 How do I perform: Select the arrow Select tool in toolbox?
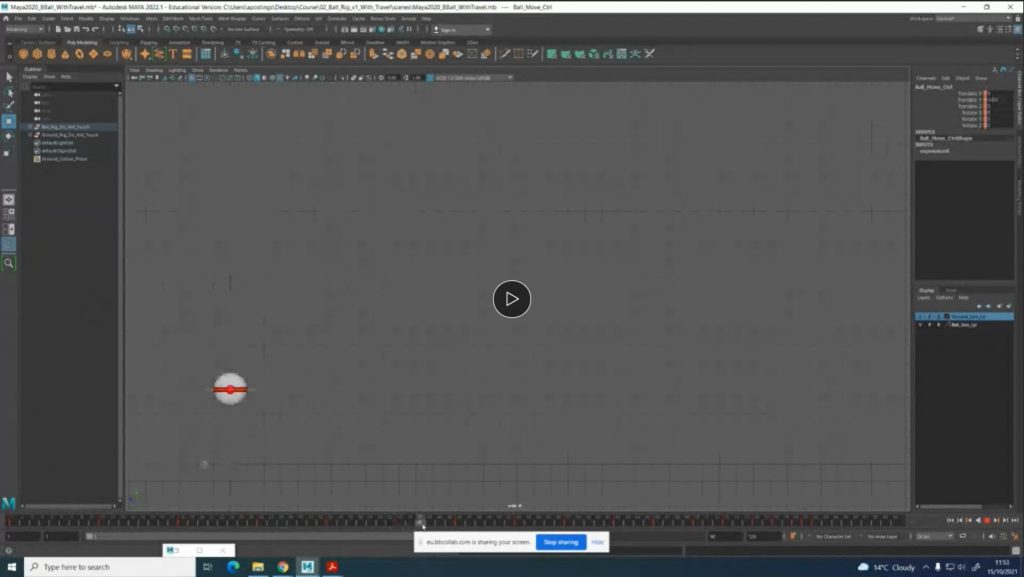(x=9, y=77)
